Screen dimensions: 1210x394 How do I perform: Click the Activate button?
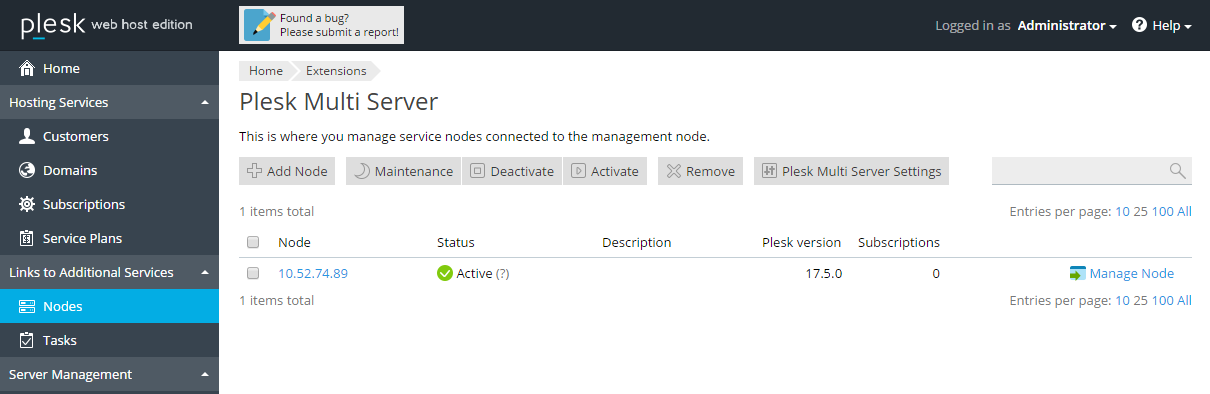605,171
